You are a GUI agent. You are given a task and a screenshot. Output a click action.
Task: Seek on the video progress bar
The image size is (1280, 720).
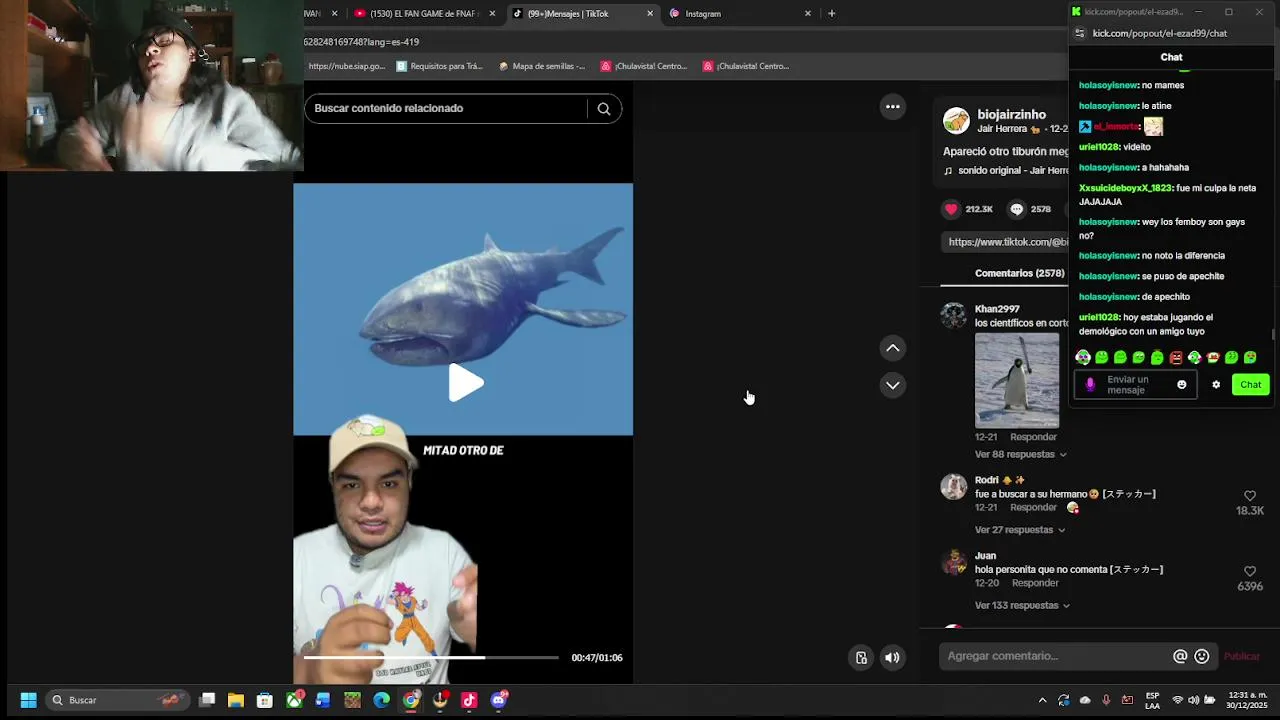[431, 658]
